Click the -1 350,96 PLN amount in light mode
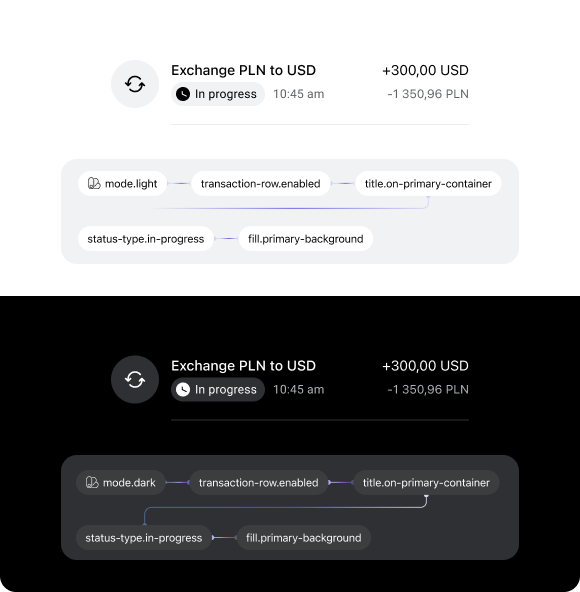580x592 pixels. [428, 94]
